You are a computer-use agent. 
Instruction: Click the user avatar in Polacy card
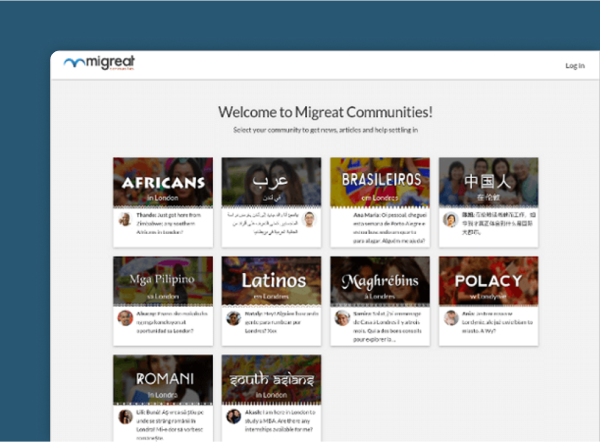(x=451, y=318)
